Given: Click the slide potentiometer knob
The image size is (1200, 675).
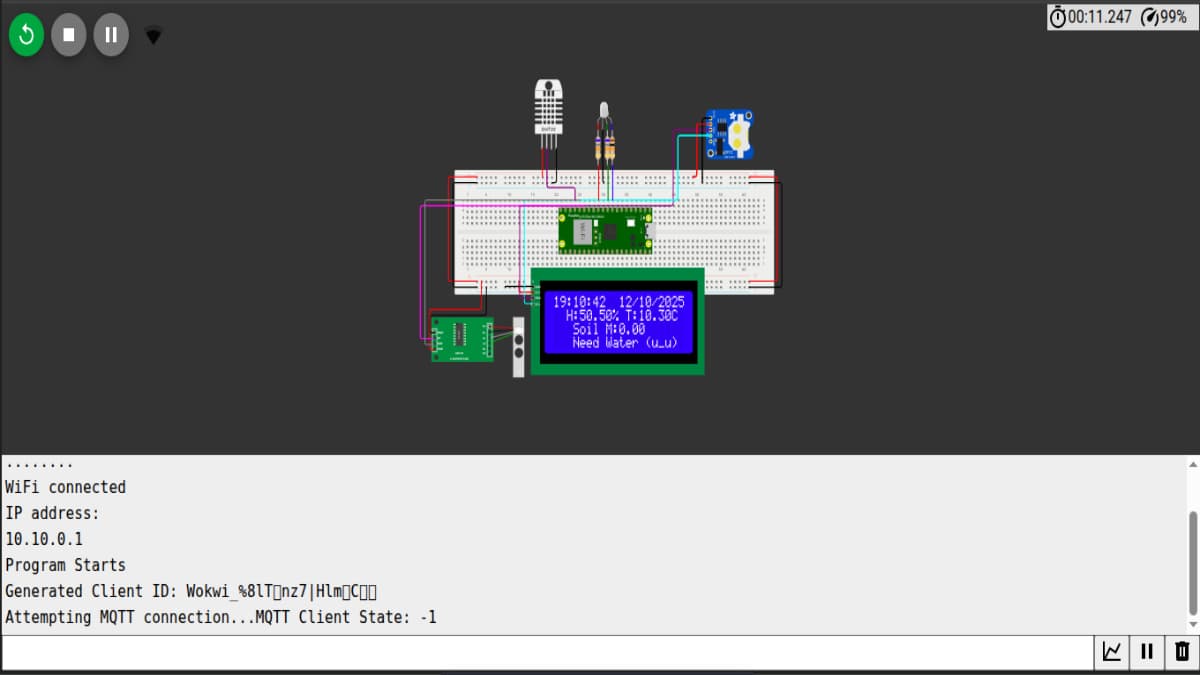Looking at the screenshot, I should click(x=517, y=345).
